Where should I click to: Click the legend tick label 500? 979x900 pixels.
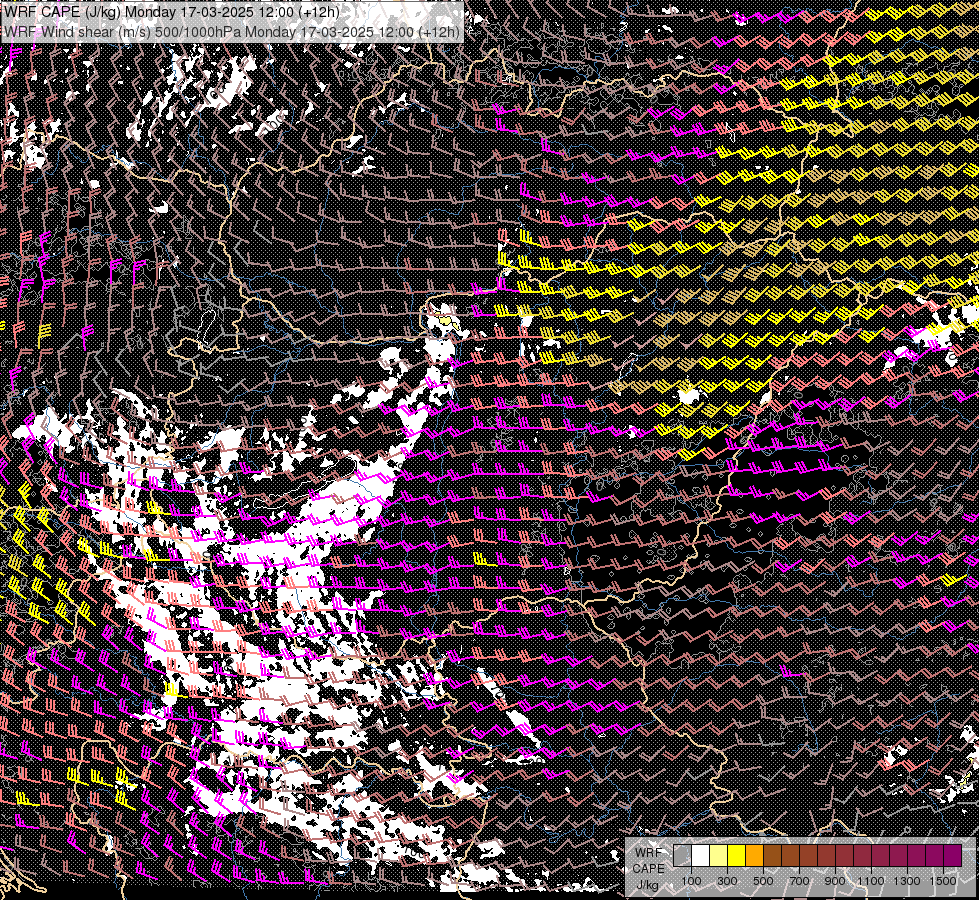coord(763,881)
